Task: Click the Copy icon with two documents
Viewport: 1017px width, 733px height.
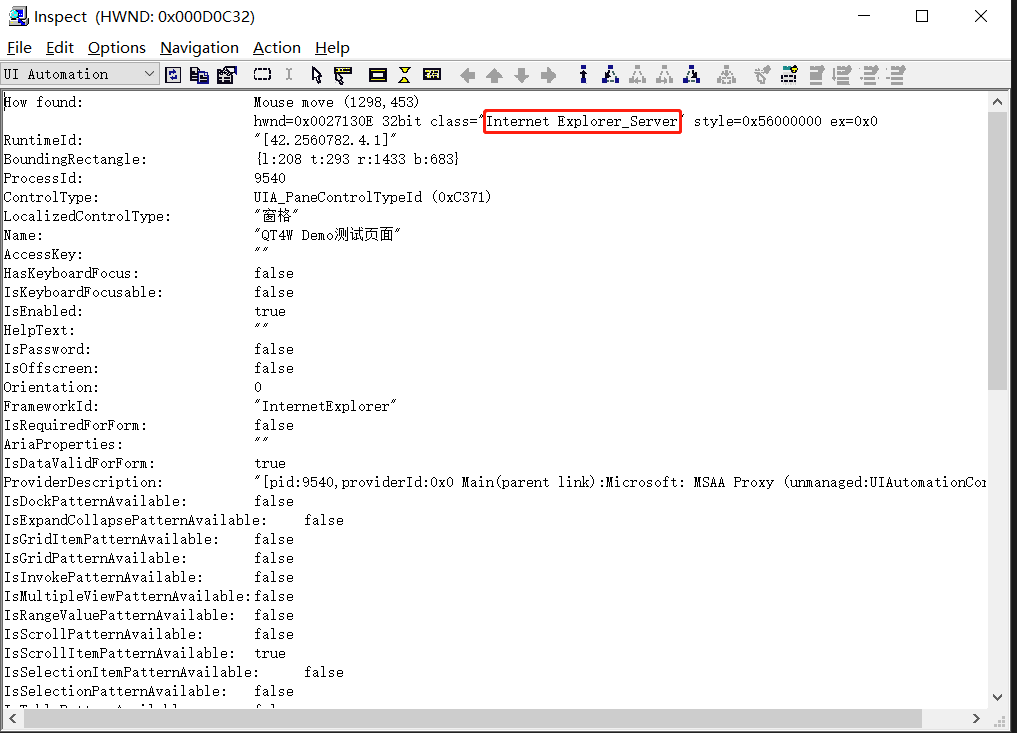Action: pos(199,75)
